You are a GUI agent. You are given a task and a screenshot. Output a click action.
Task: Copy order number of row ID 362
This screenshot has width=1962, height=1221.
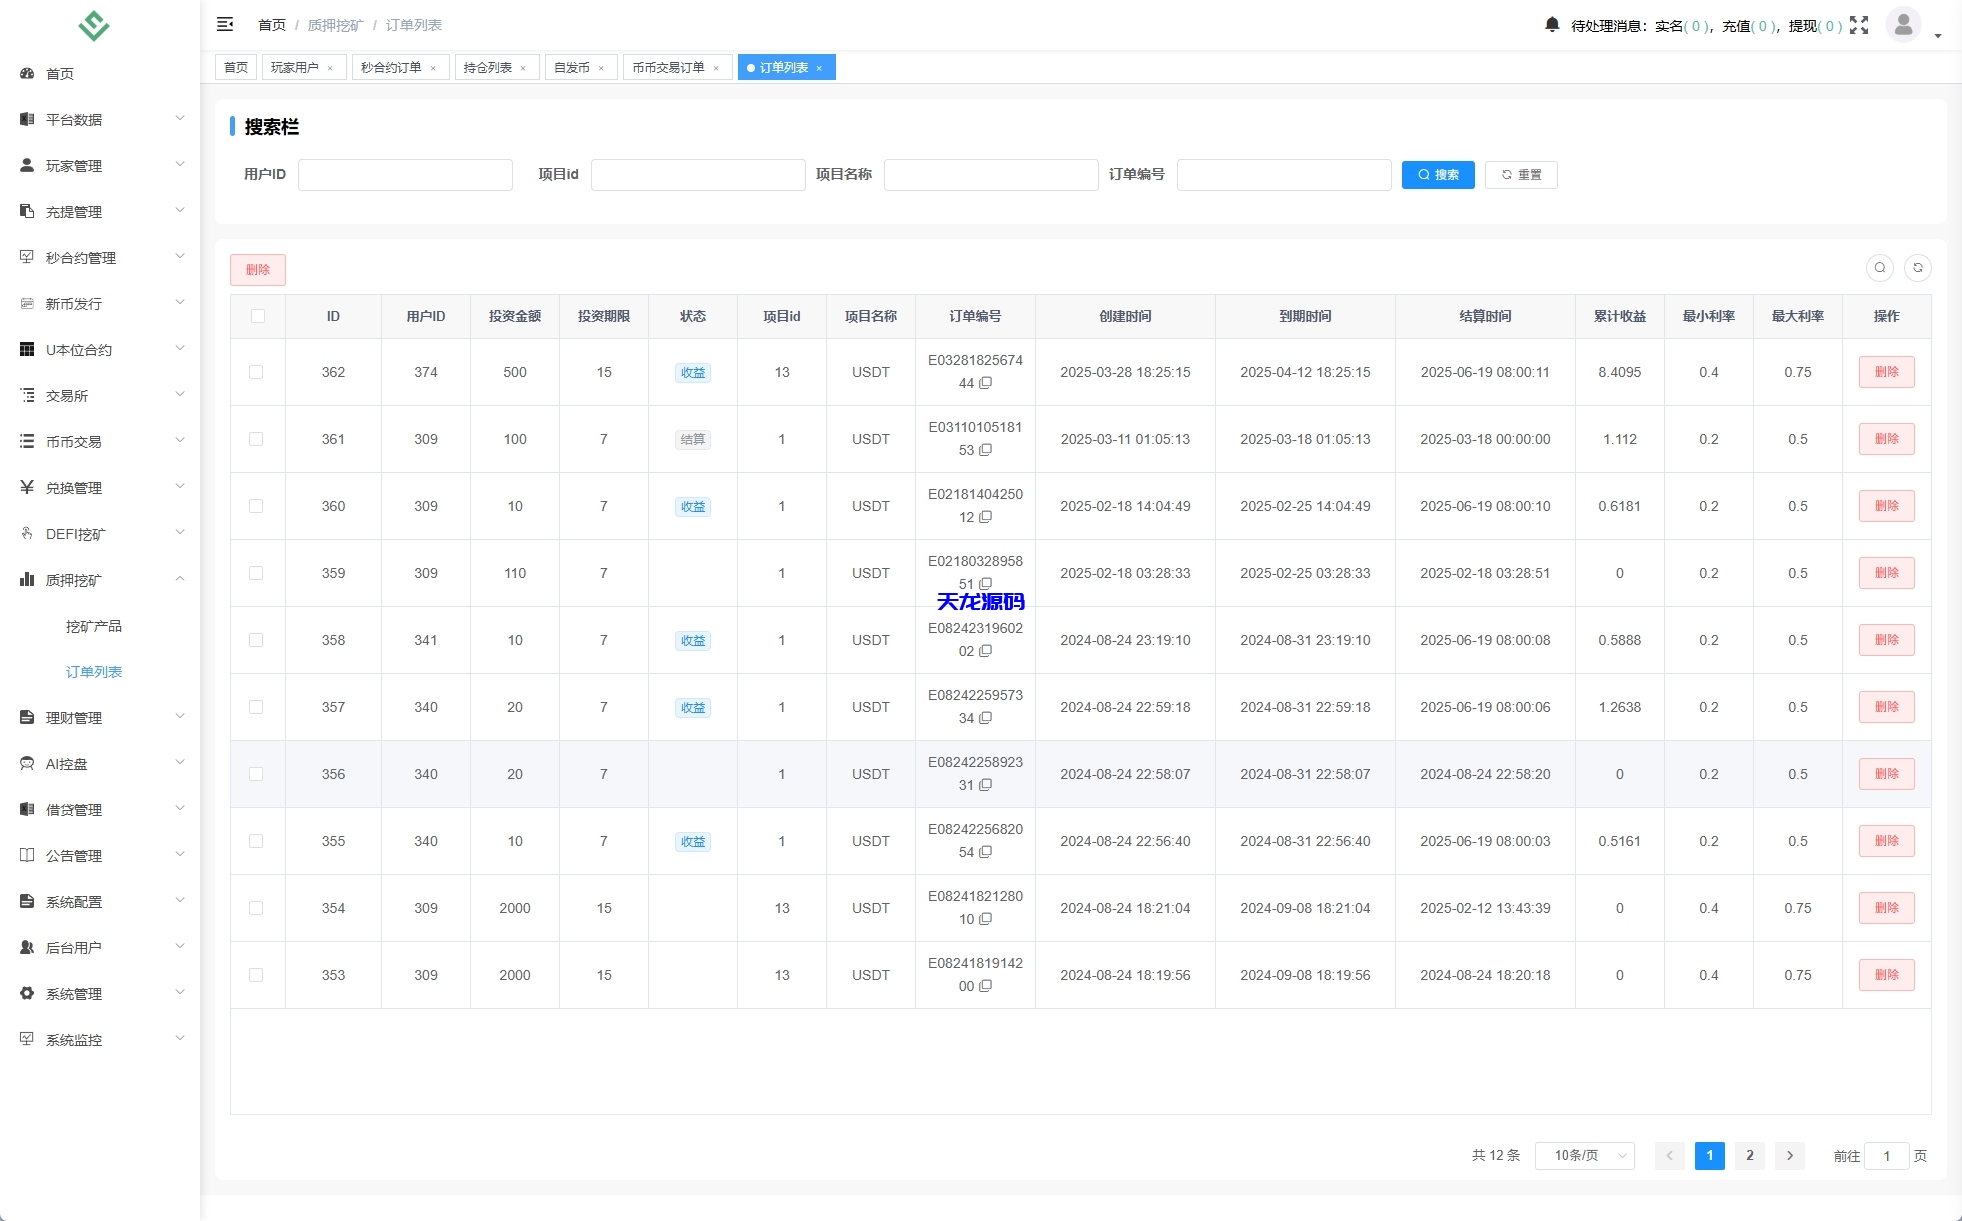point(986,383)
